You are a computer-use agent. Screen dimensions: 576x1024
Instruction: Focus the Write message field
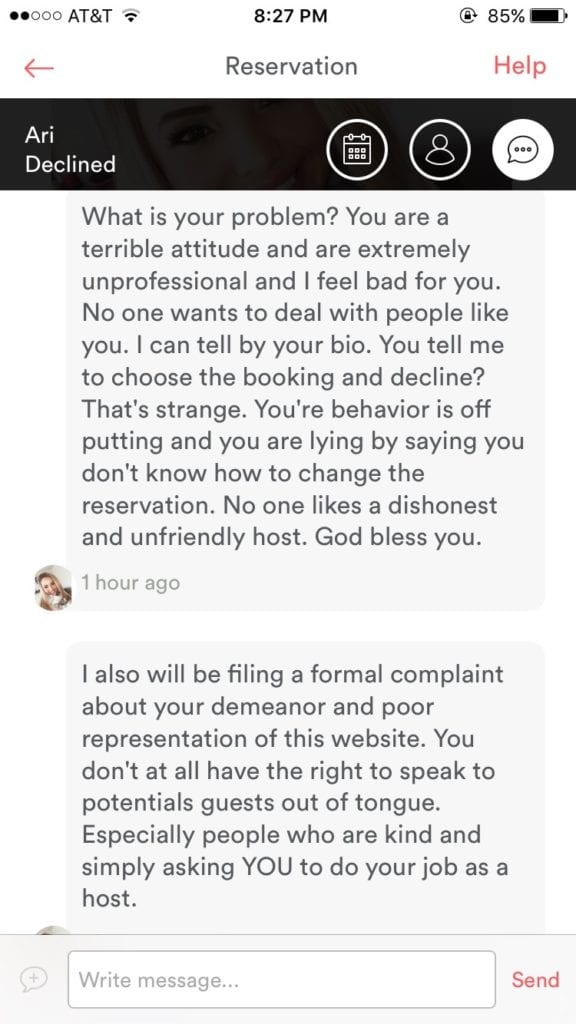point(281,980)
